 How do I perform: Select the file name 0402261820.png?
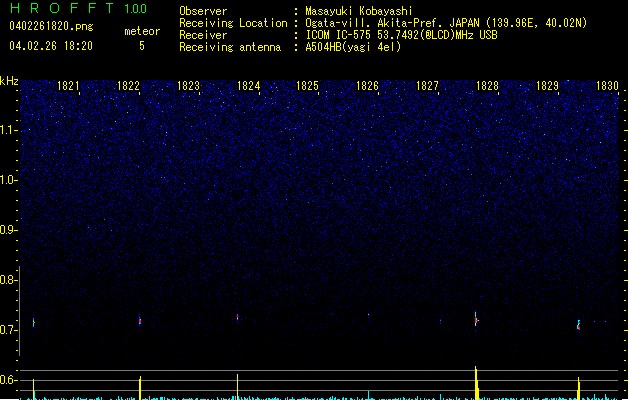(51, 26)
